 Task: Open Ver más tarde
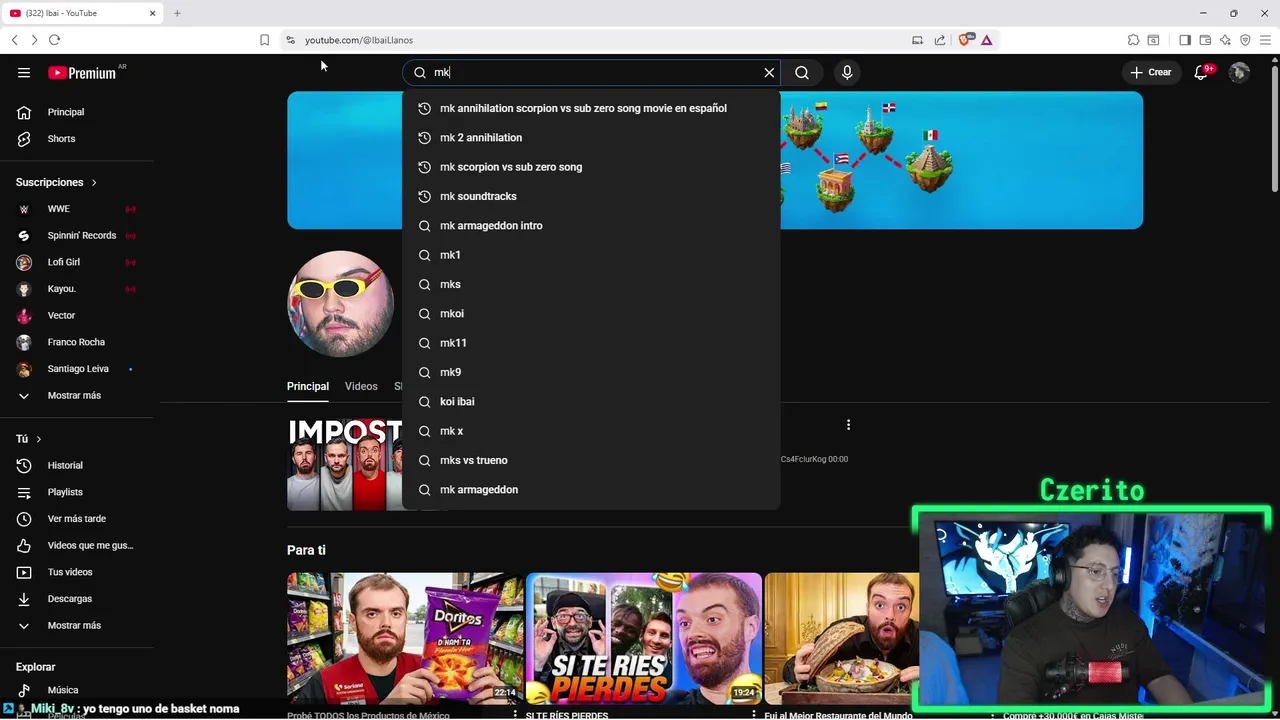[x=77, y=518]
